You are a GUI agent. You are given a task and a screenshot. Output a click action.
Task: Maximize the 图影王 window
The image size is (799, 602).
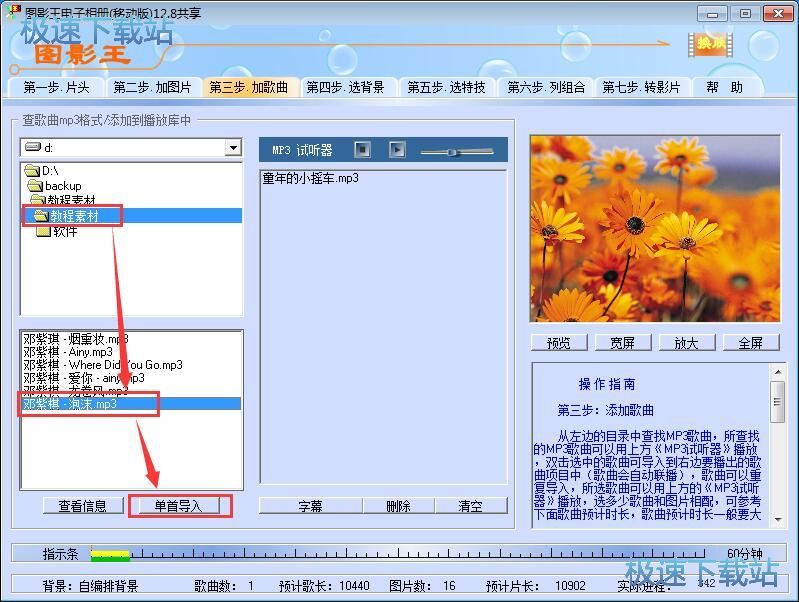click(745, 13)
